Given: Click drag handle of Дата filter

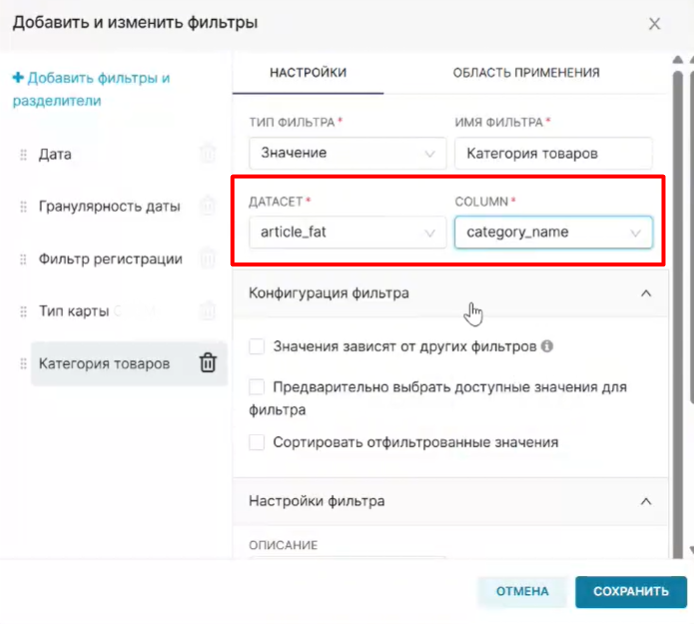Looking at the screenshot, I should (x=23, y=155).
